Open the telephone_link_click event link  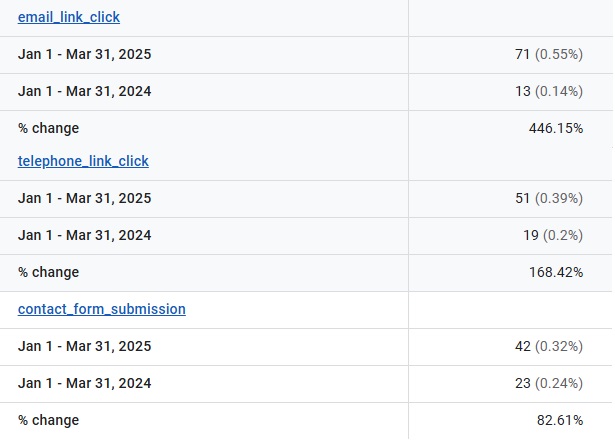pos(83,161)
